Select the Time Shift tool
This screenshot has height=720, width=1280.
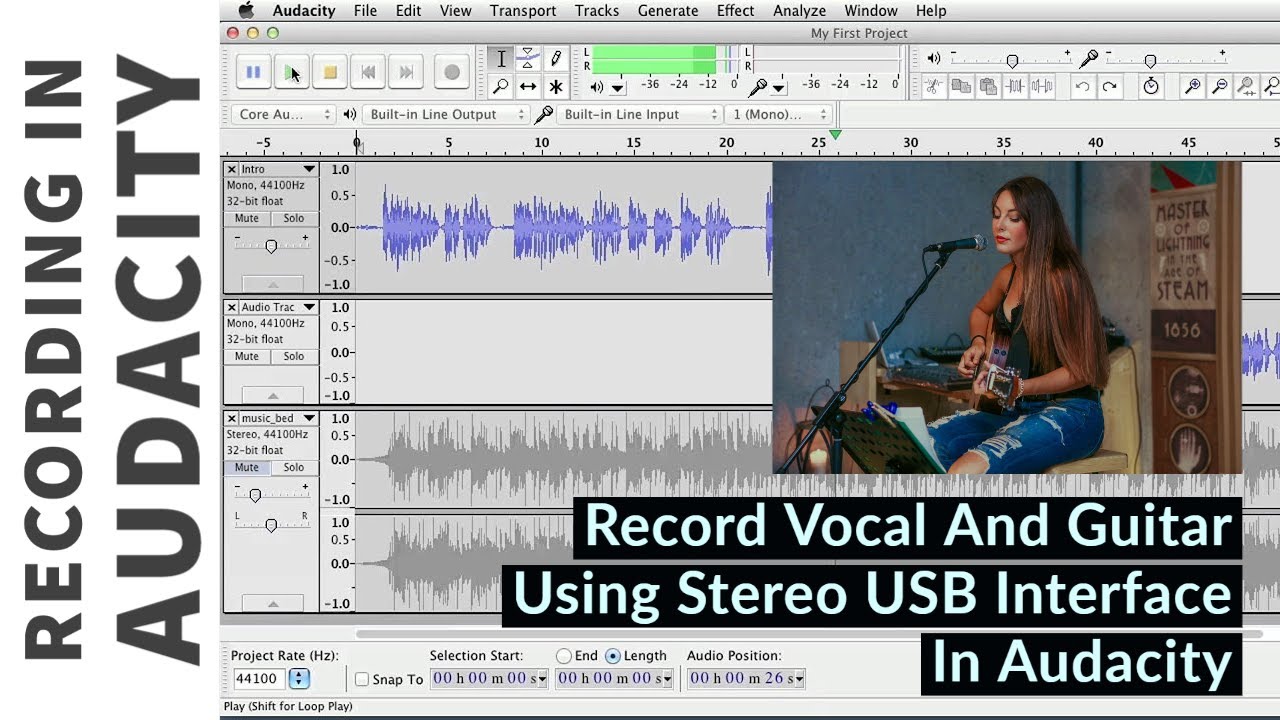coord(528,87)
